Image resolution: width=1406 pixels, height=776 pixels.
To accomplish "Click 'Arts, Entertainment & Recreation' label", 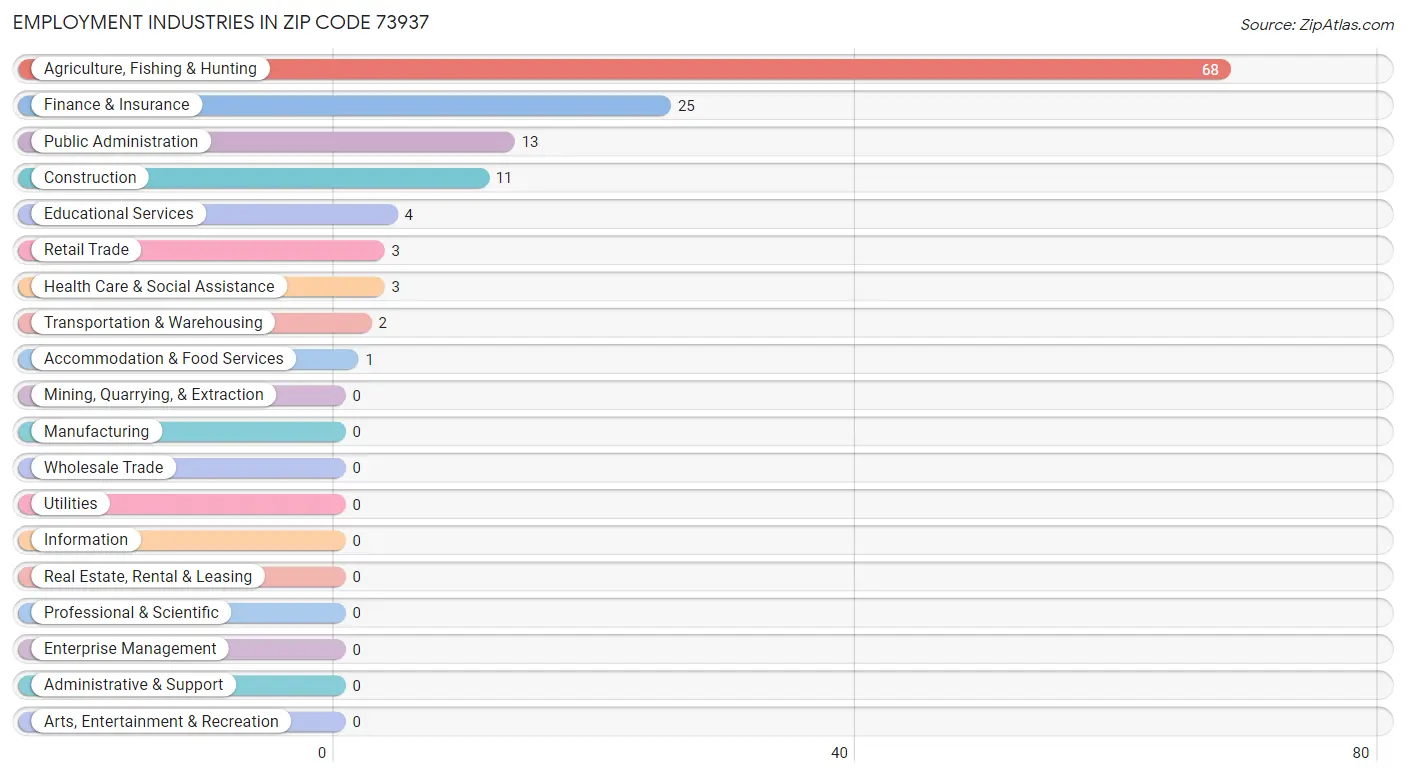I will click(161, 722).
